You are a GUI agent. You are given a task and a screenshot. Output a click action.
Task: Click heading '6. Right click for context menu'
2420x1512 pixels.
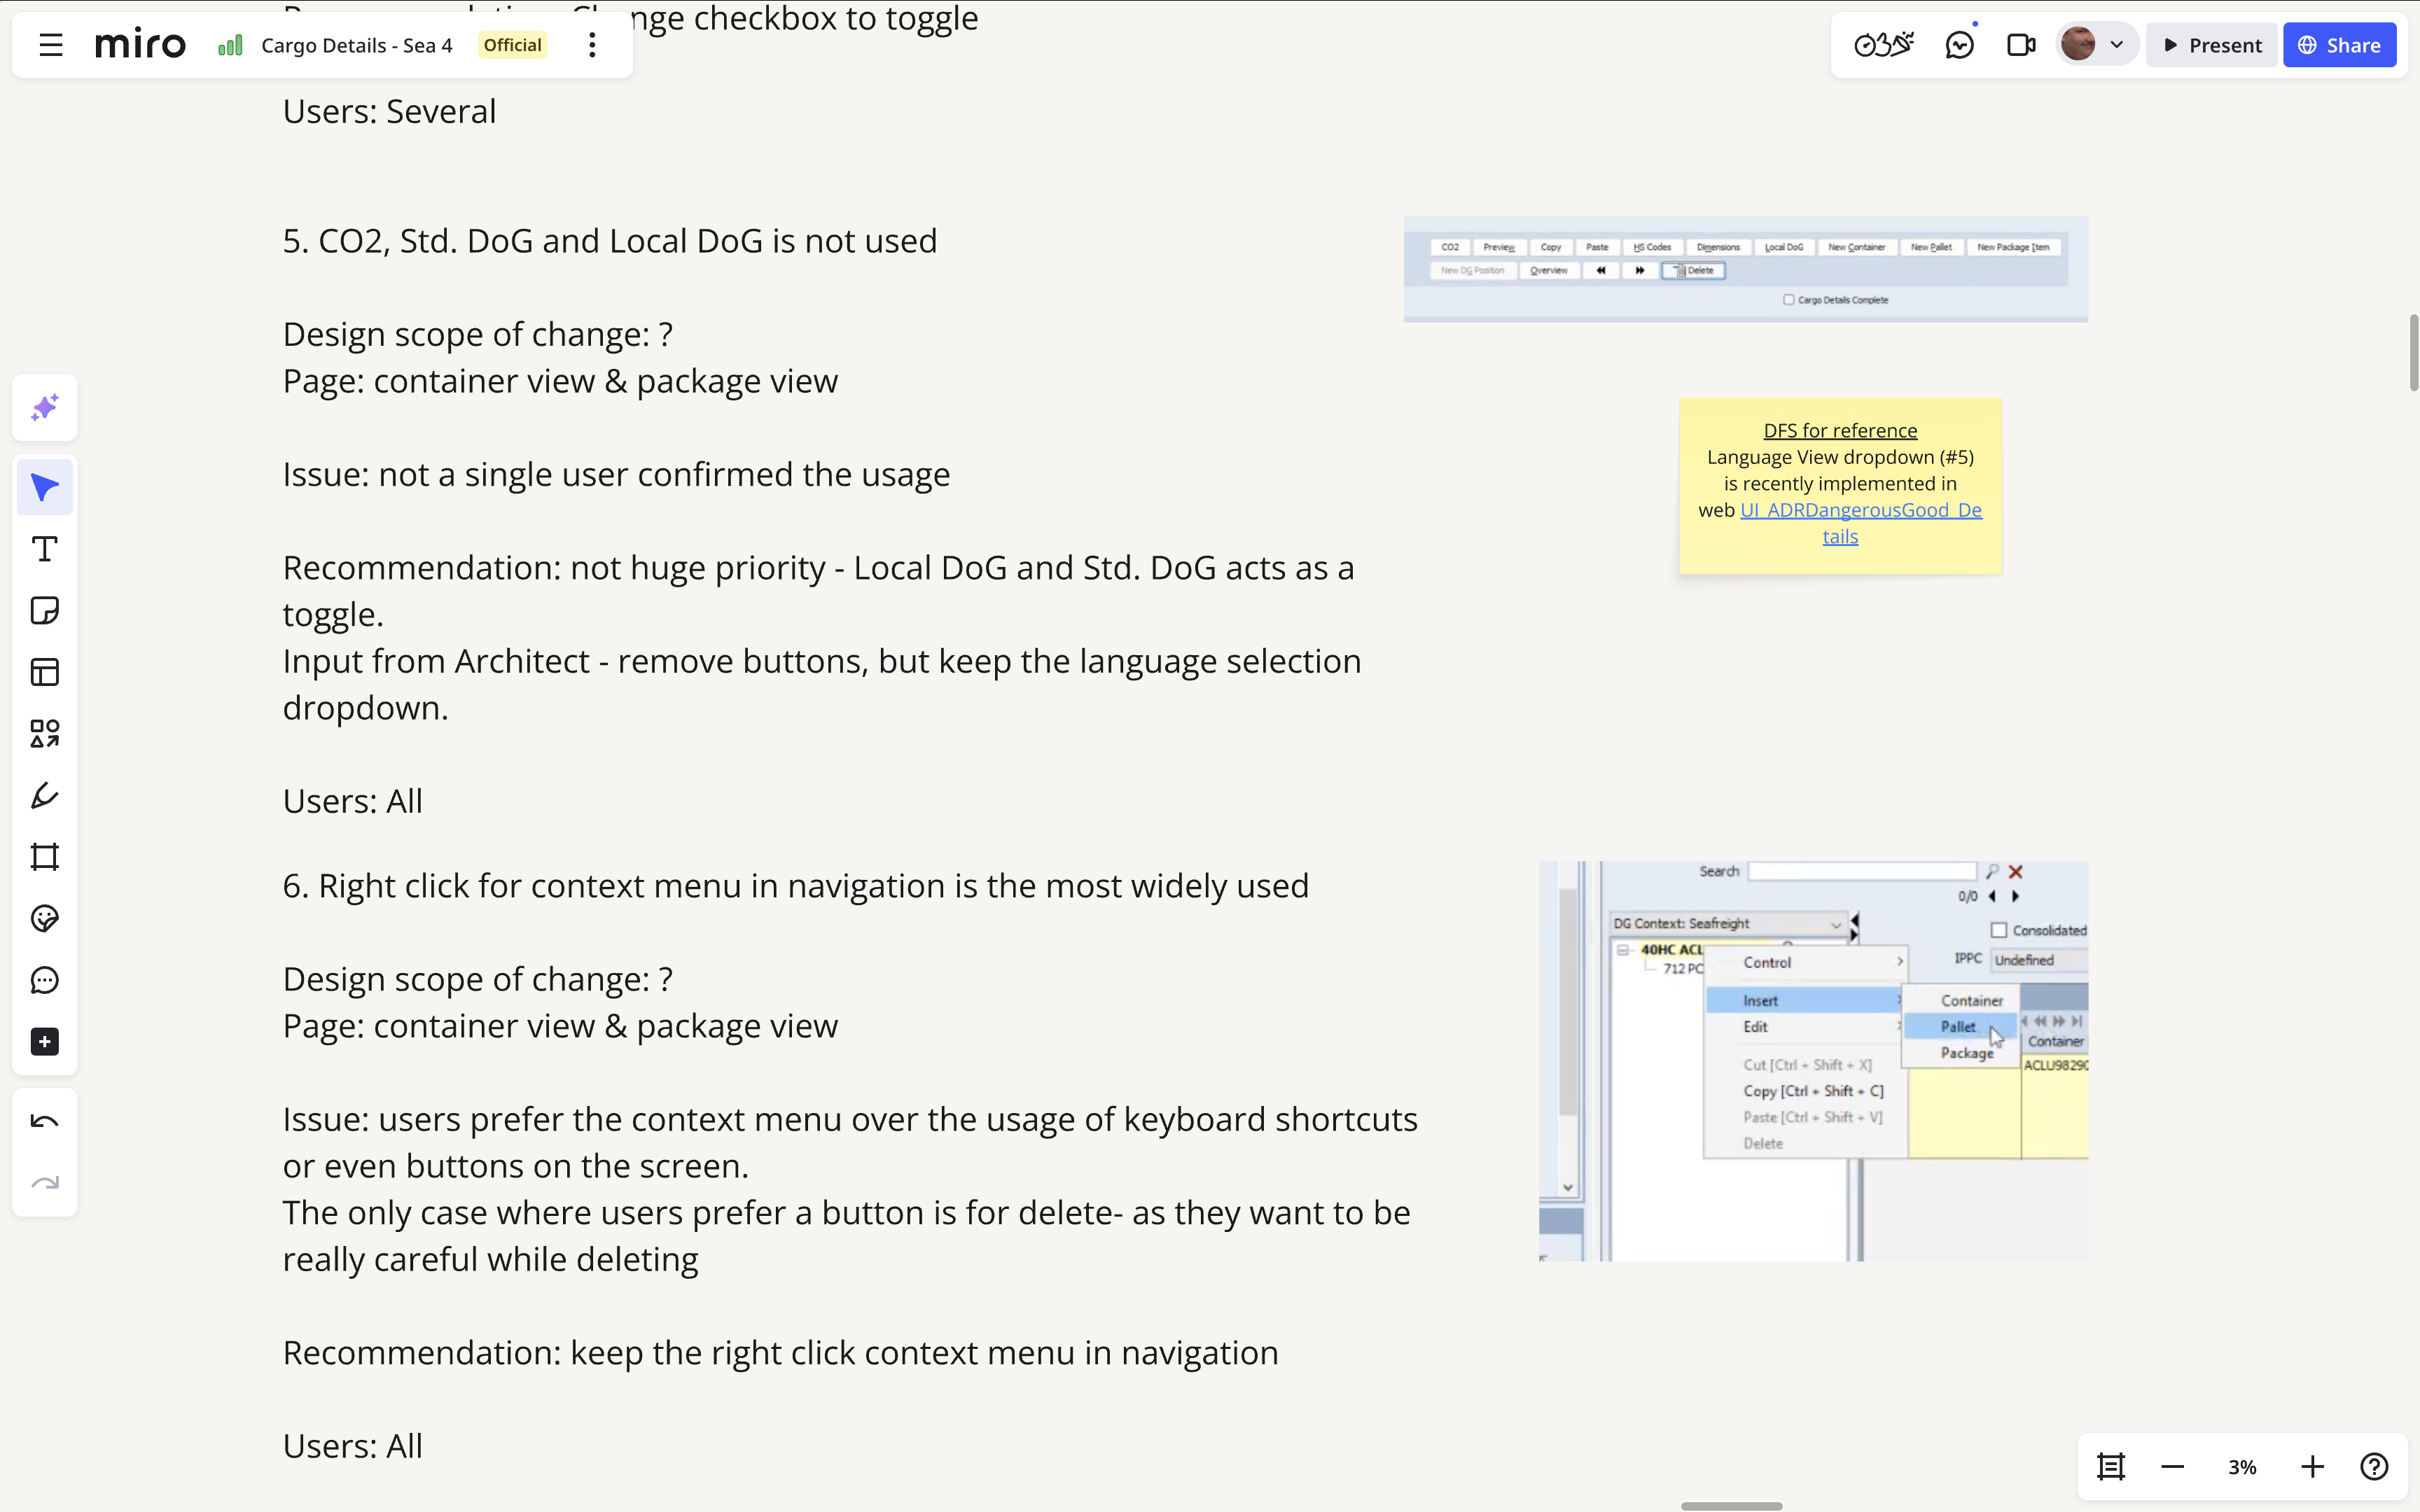(x=795, y=886)
